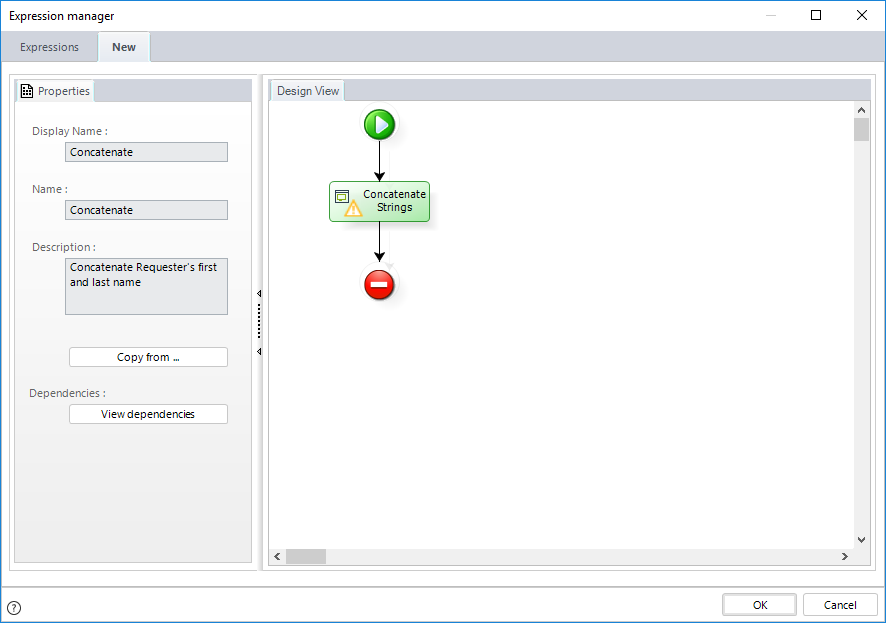This screenshot has width=886, height=623.
Task: Click the Cancel button
Action: point(840,605)
